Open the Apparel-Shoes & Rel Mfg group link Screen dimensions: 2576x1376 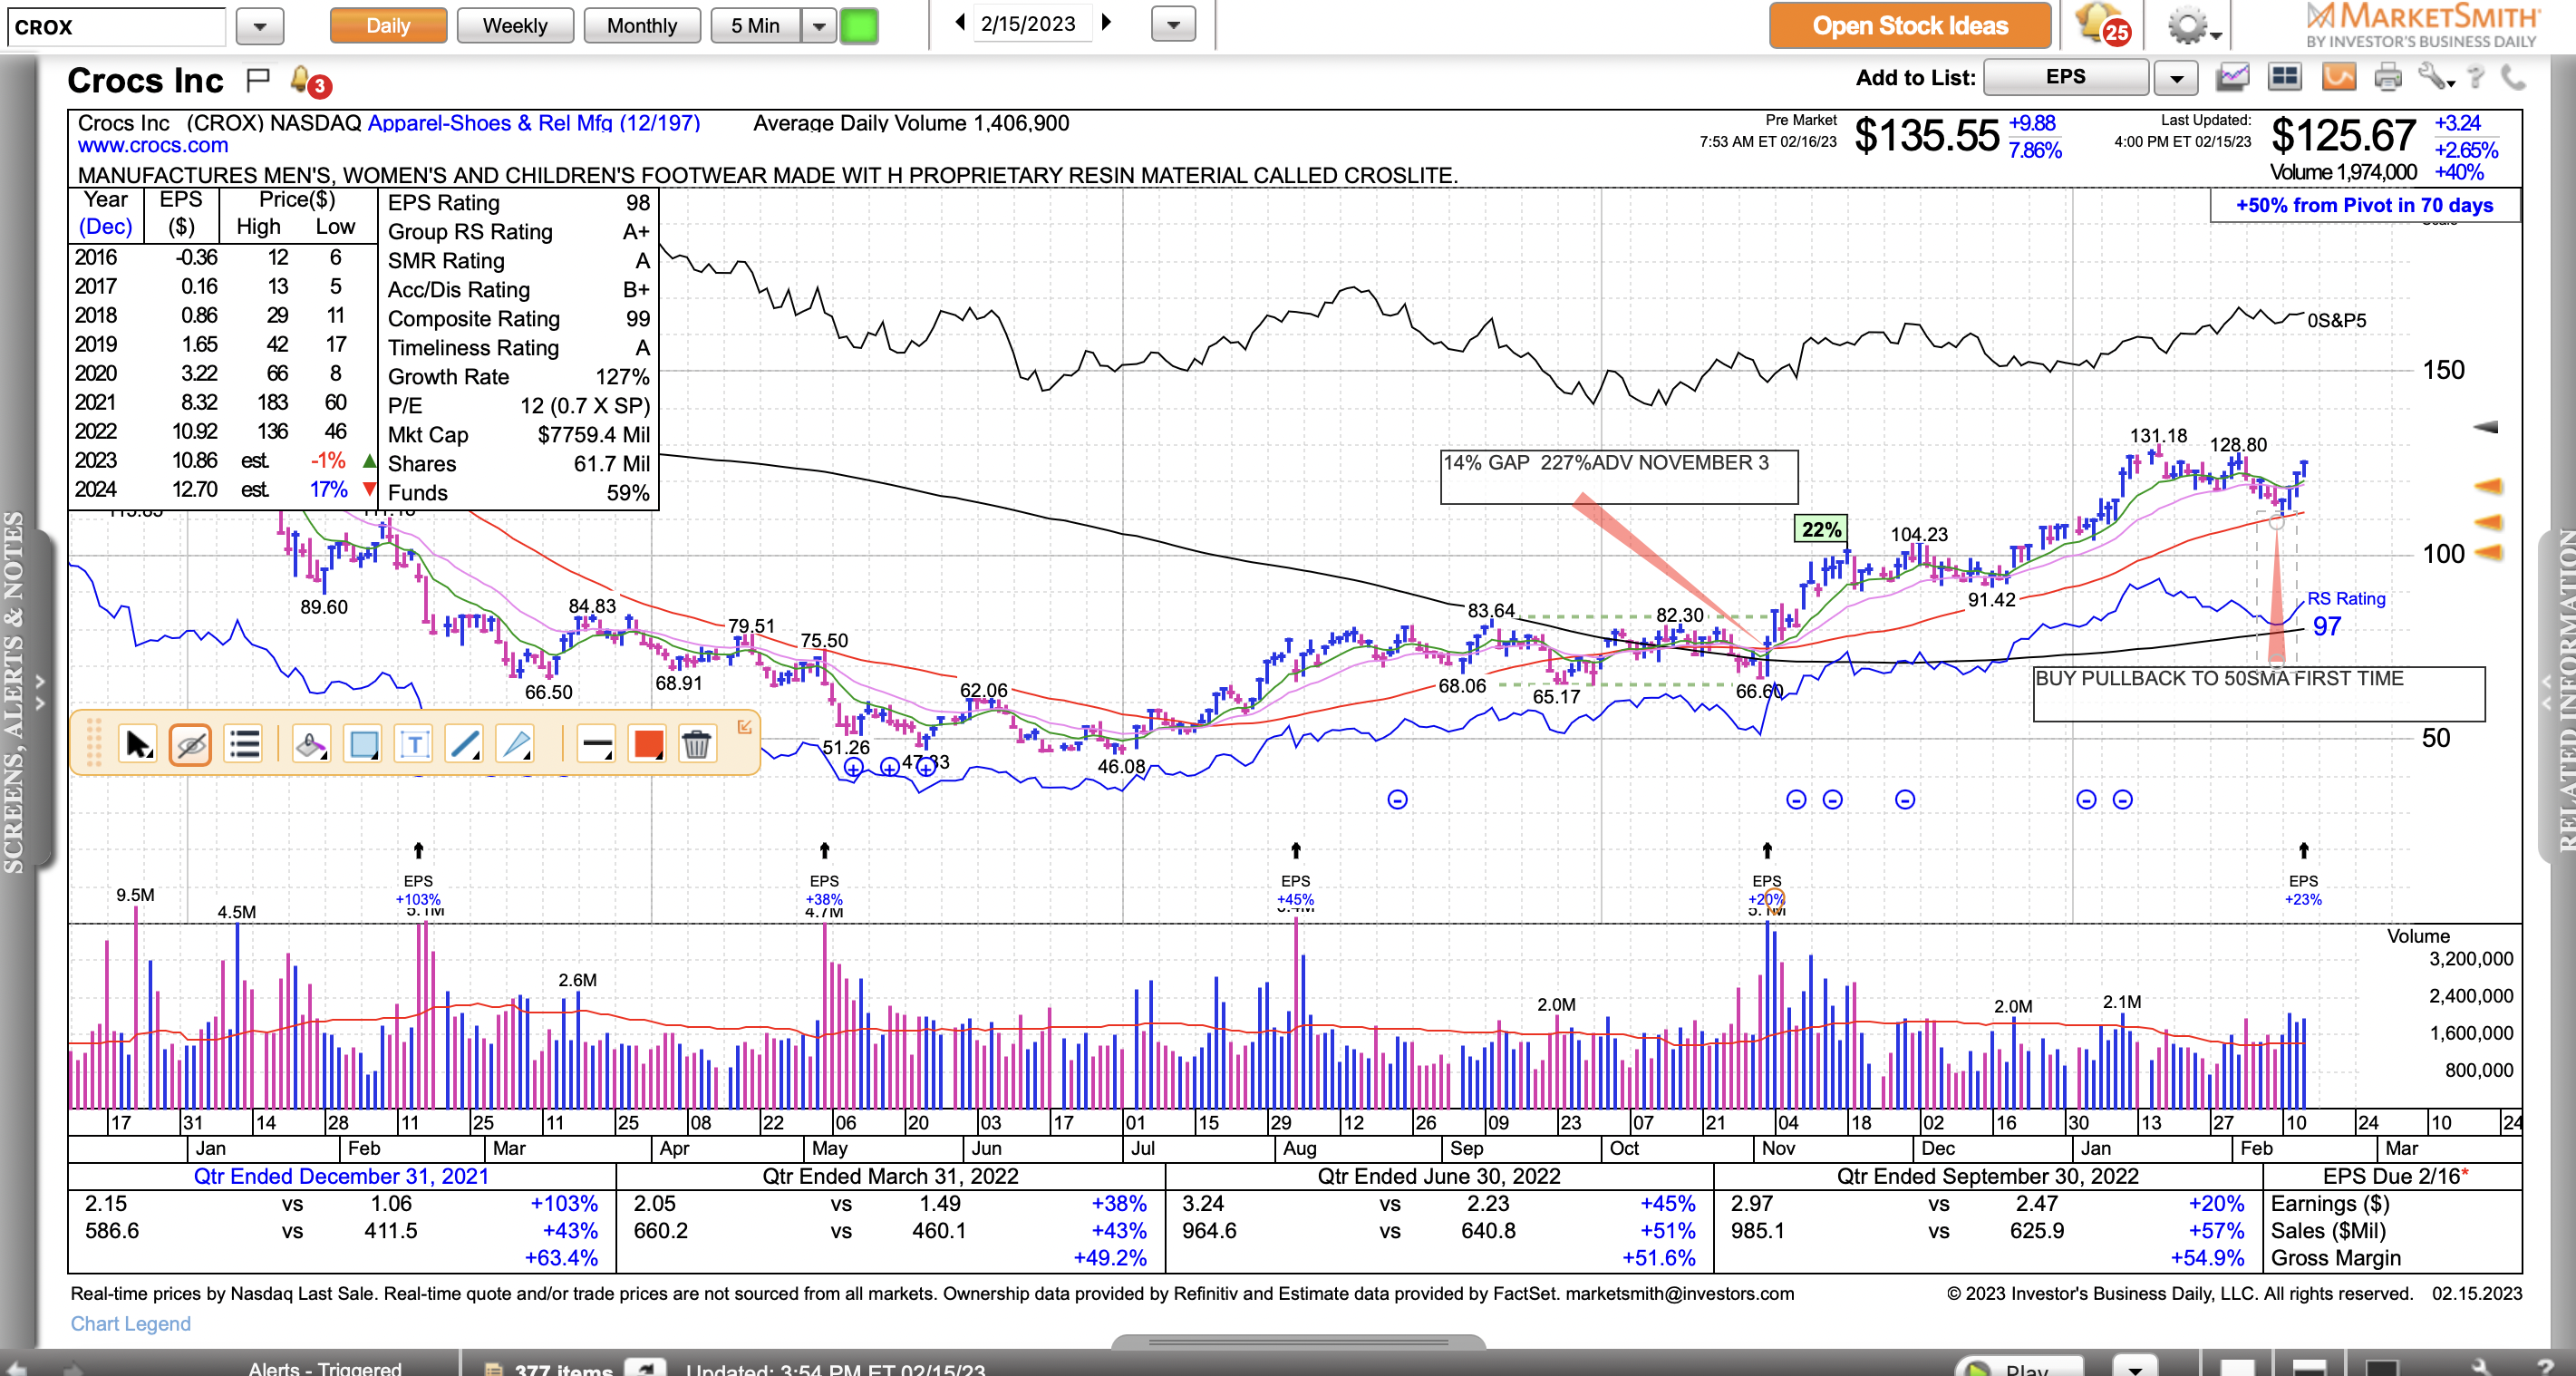click(x=534, y=123)
